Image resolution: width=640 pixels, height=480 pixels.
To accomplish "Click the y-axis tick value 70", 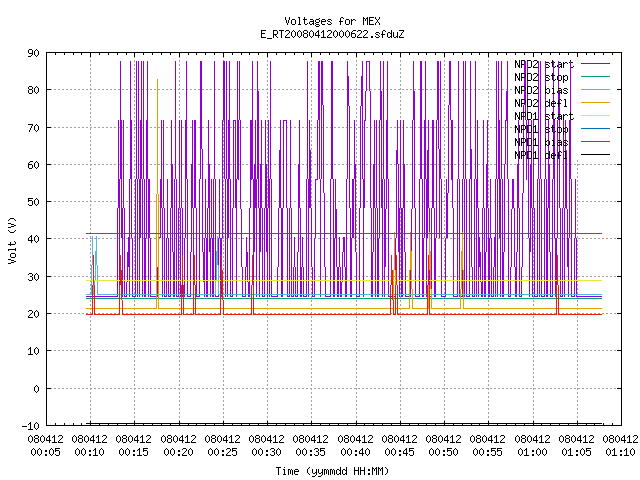I will point(33,128).
